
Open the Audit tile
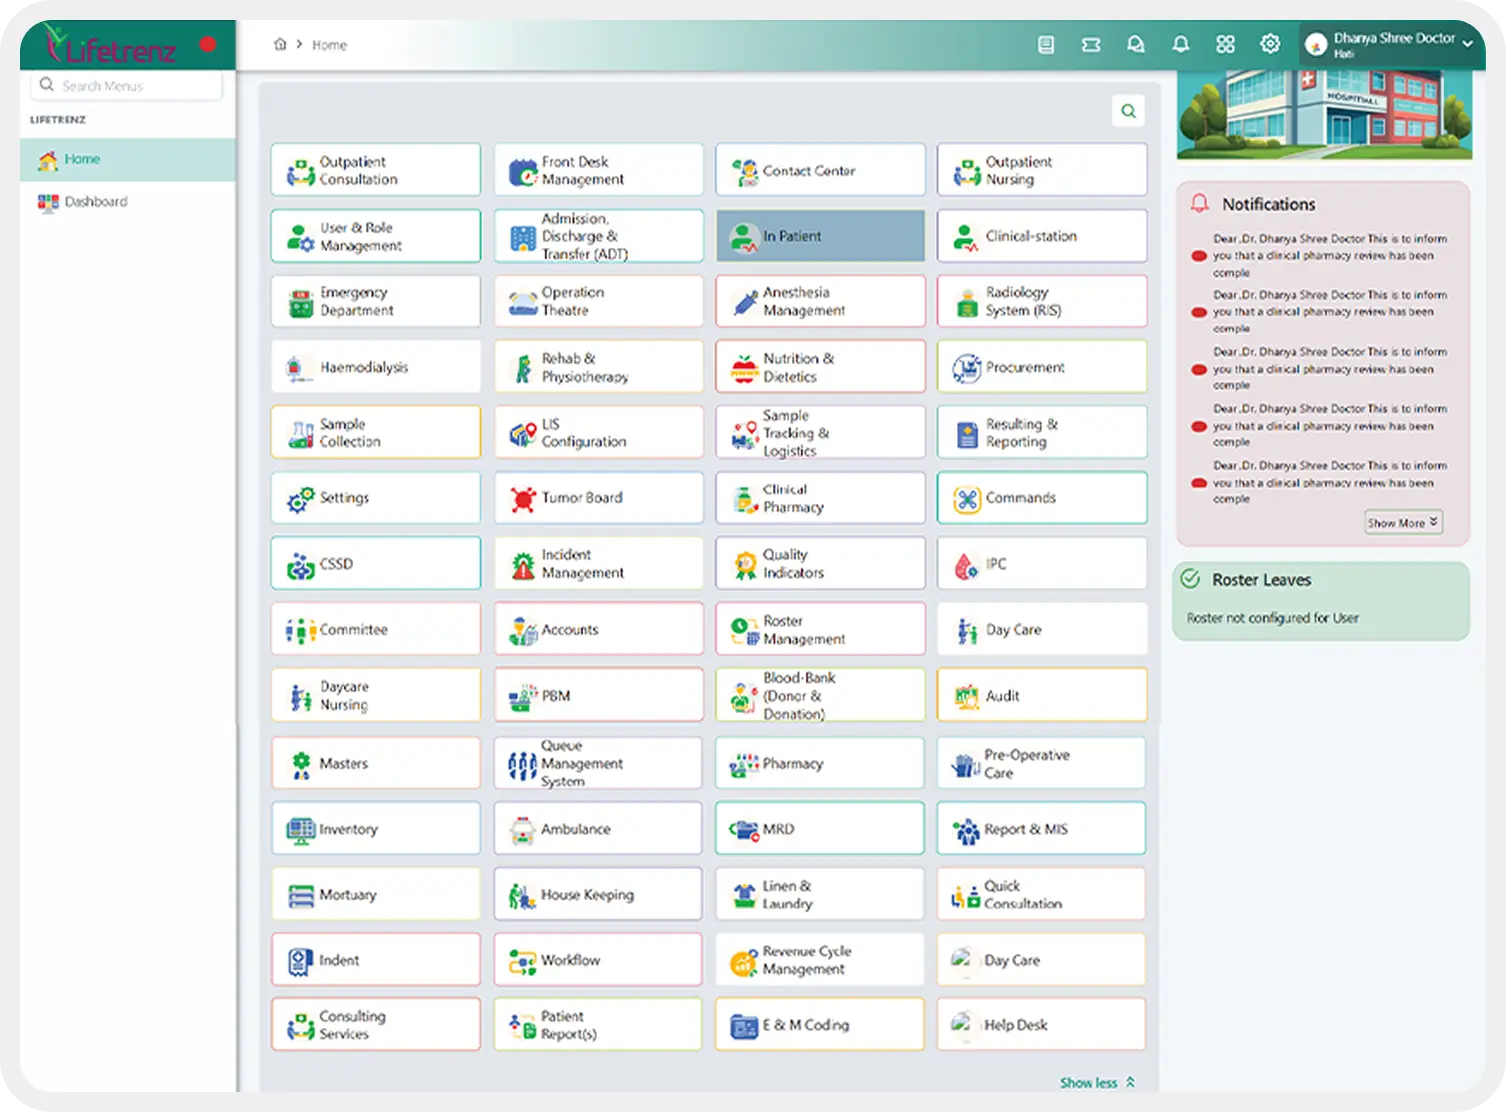1042,695
